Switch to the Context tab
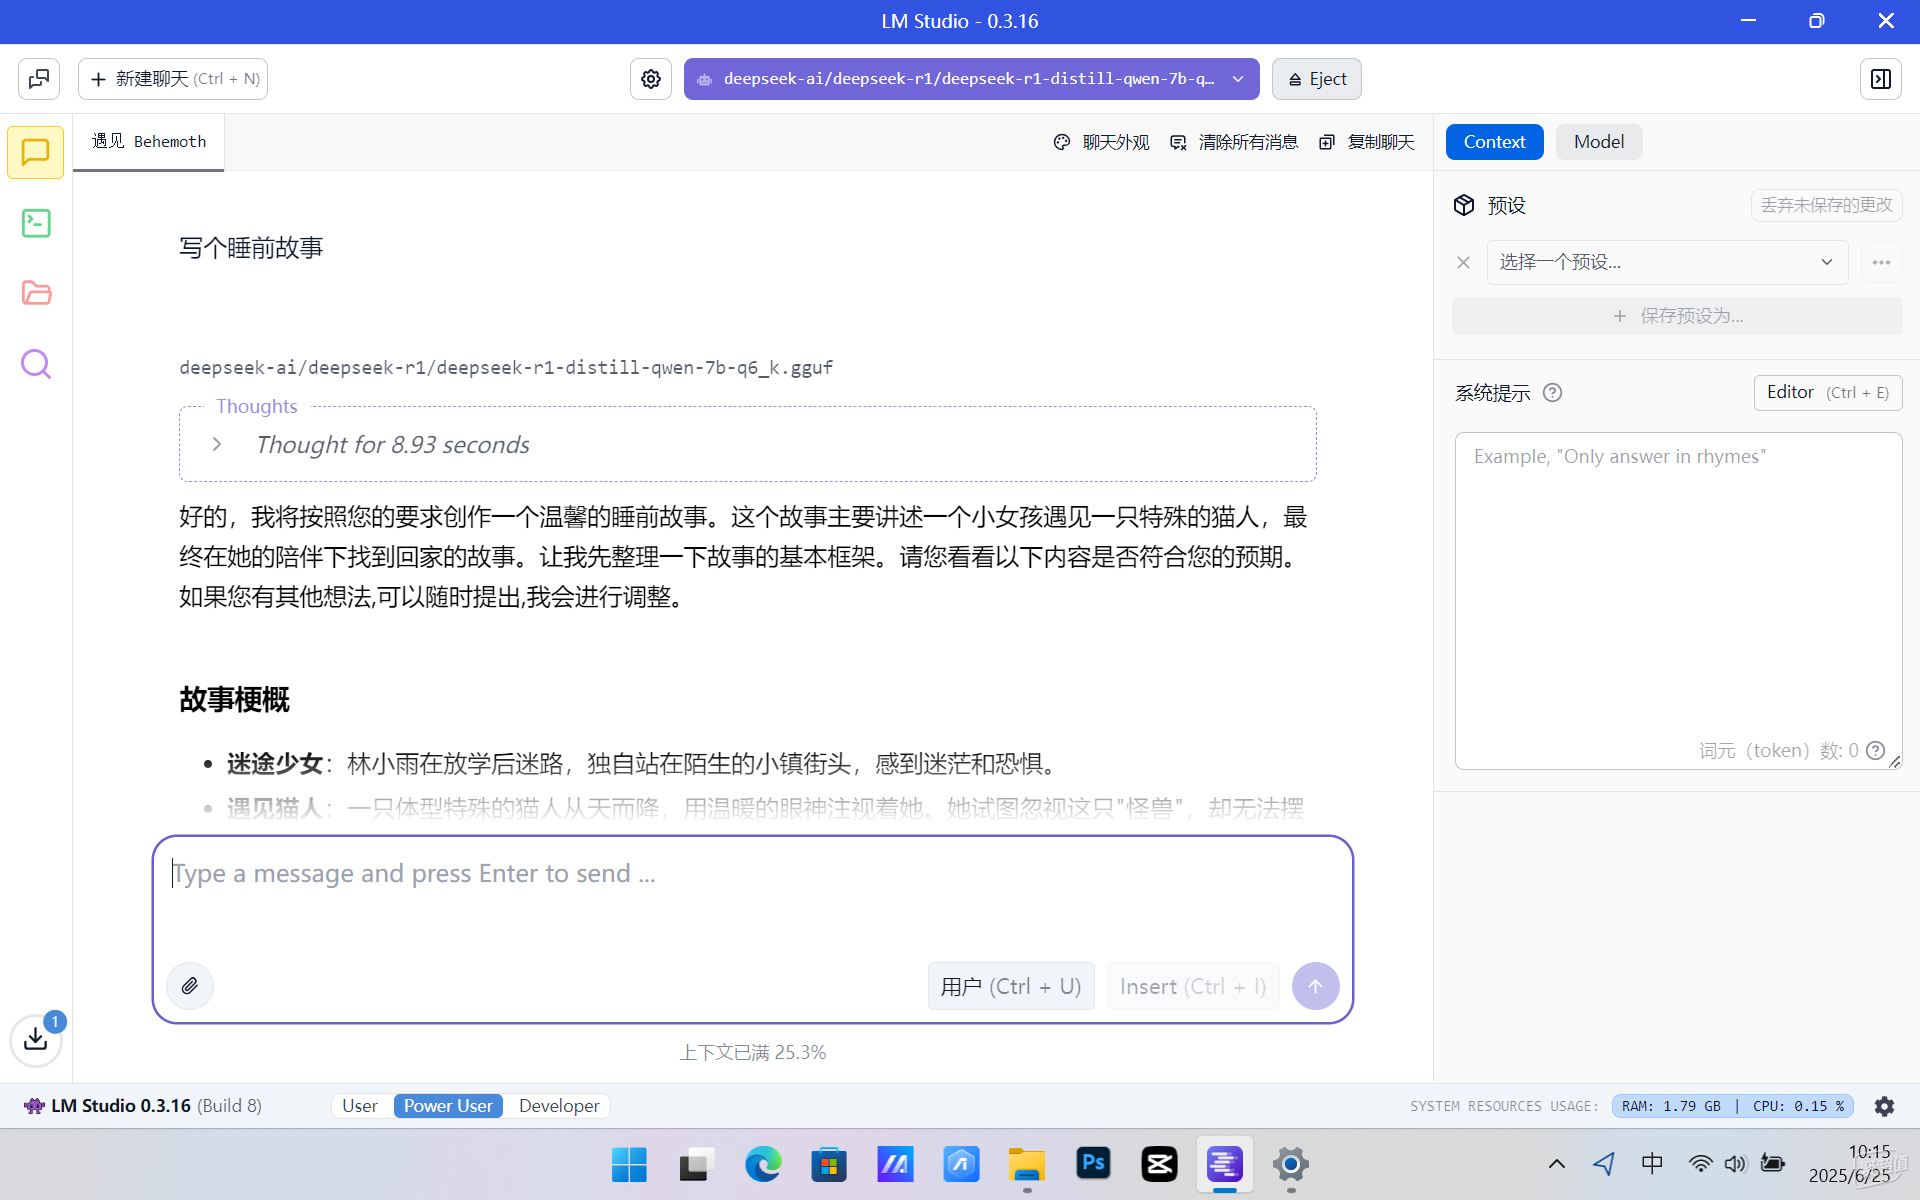1920x1200 pixels. tap(1494, 142)
